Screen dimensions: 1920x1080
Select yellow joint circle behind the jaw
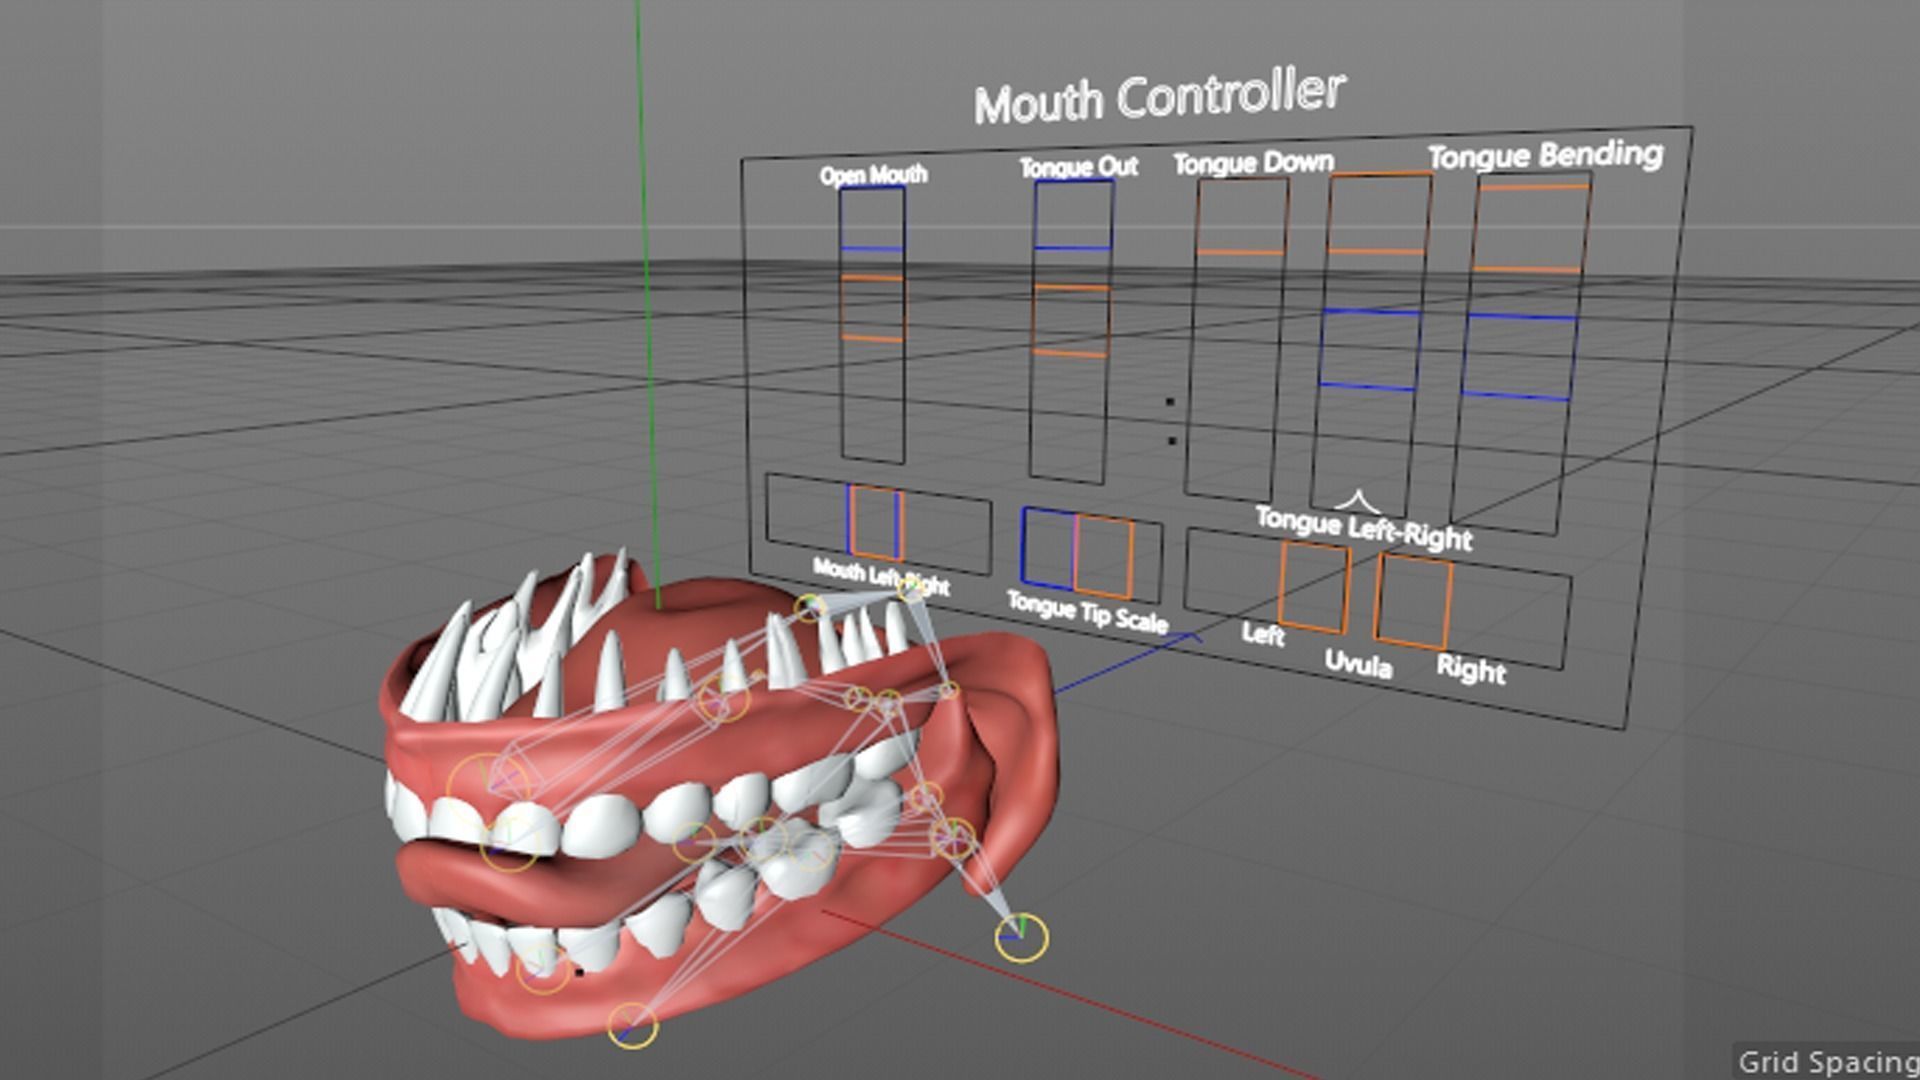pos(1021,937)
